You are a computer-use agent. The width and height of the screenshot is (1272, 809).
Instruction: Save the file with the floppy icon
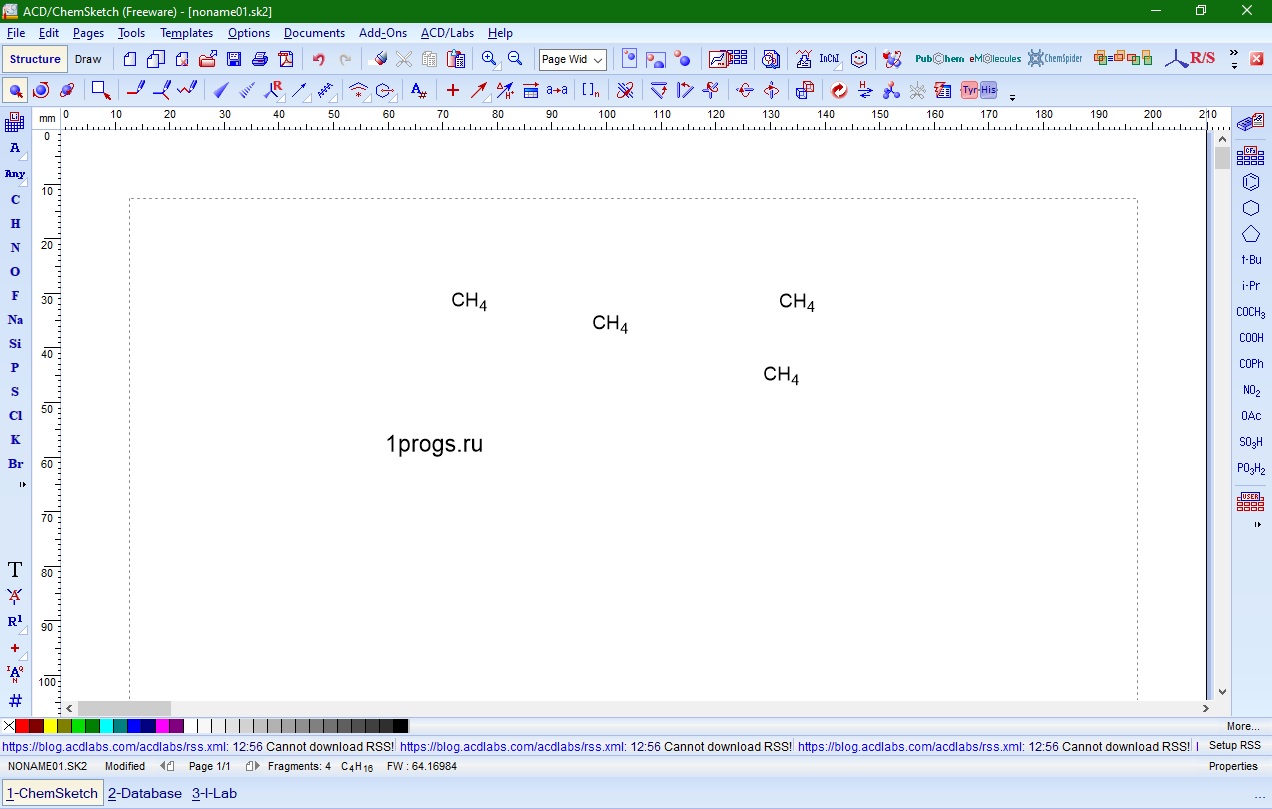click(x=233, y=59)
